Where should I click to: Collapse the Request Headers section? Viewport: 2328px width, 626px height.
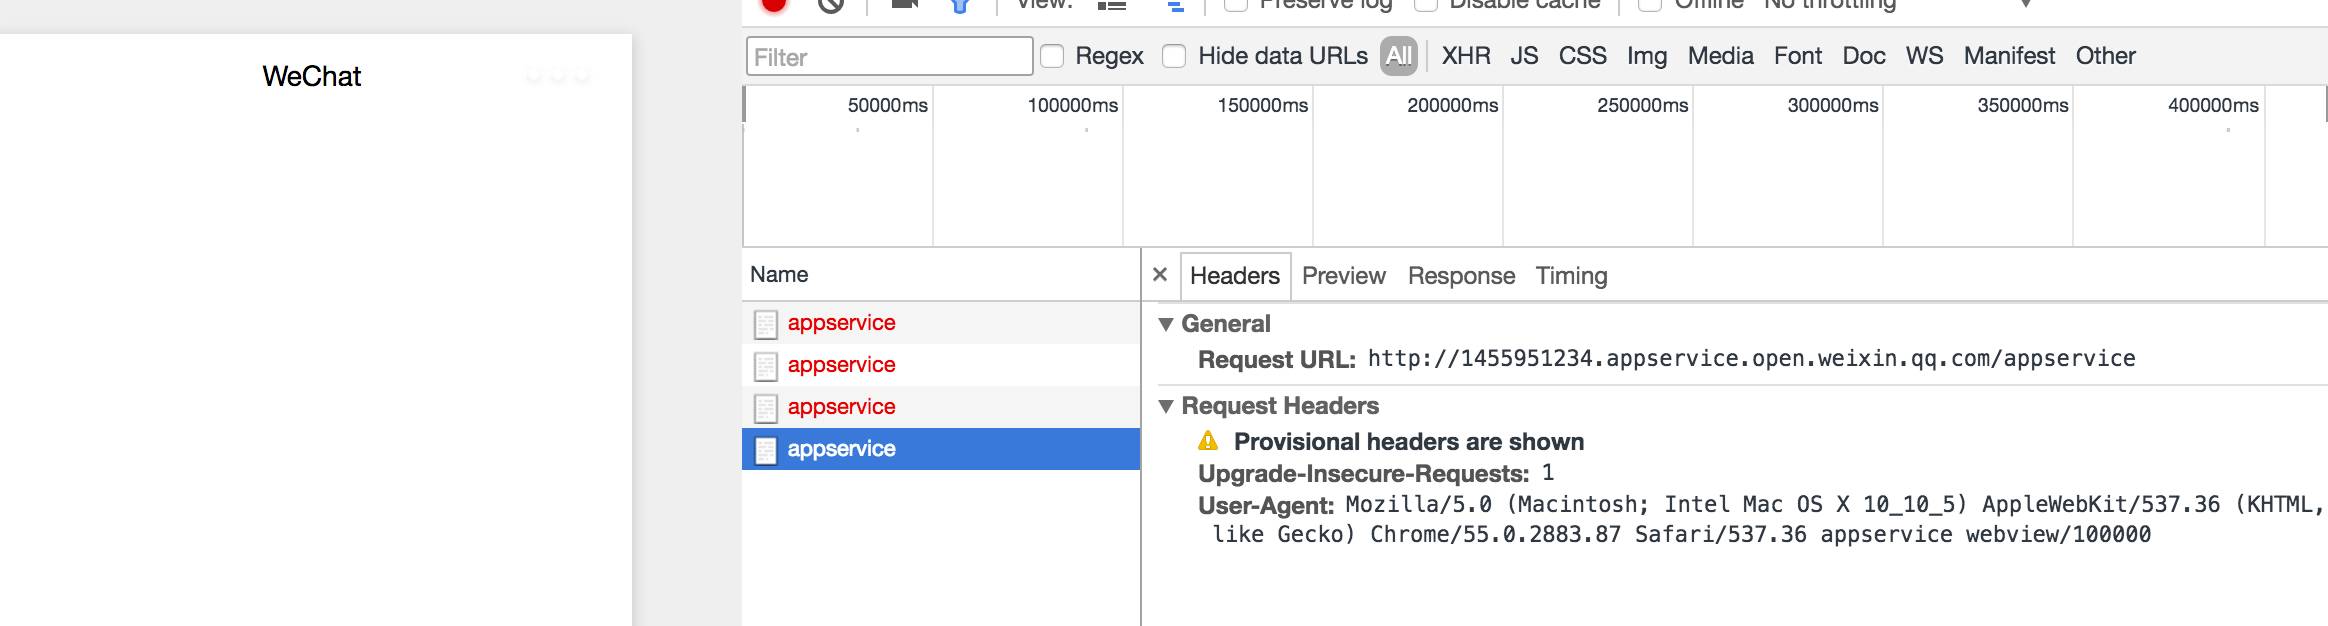tap(1166, 406)
